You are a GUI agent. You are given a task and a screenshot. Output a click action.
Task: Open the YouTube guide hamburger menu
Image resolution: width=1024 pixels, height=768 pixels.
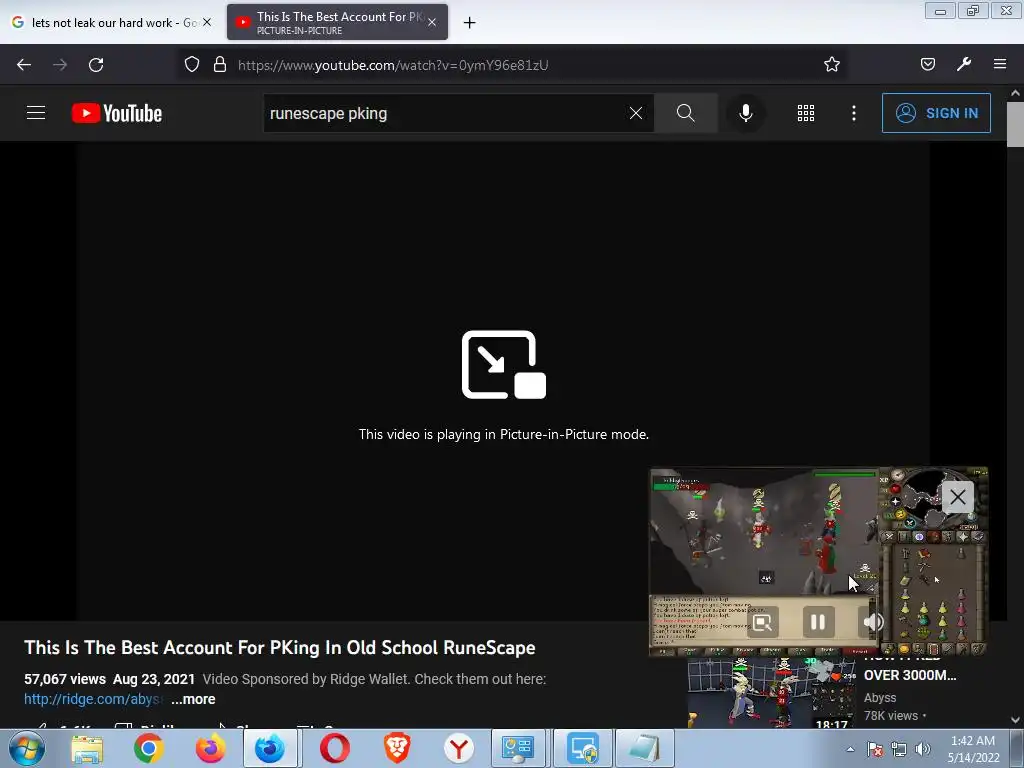(x=36, y=113)
